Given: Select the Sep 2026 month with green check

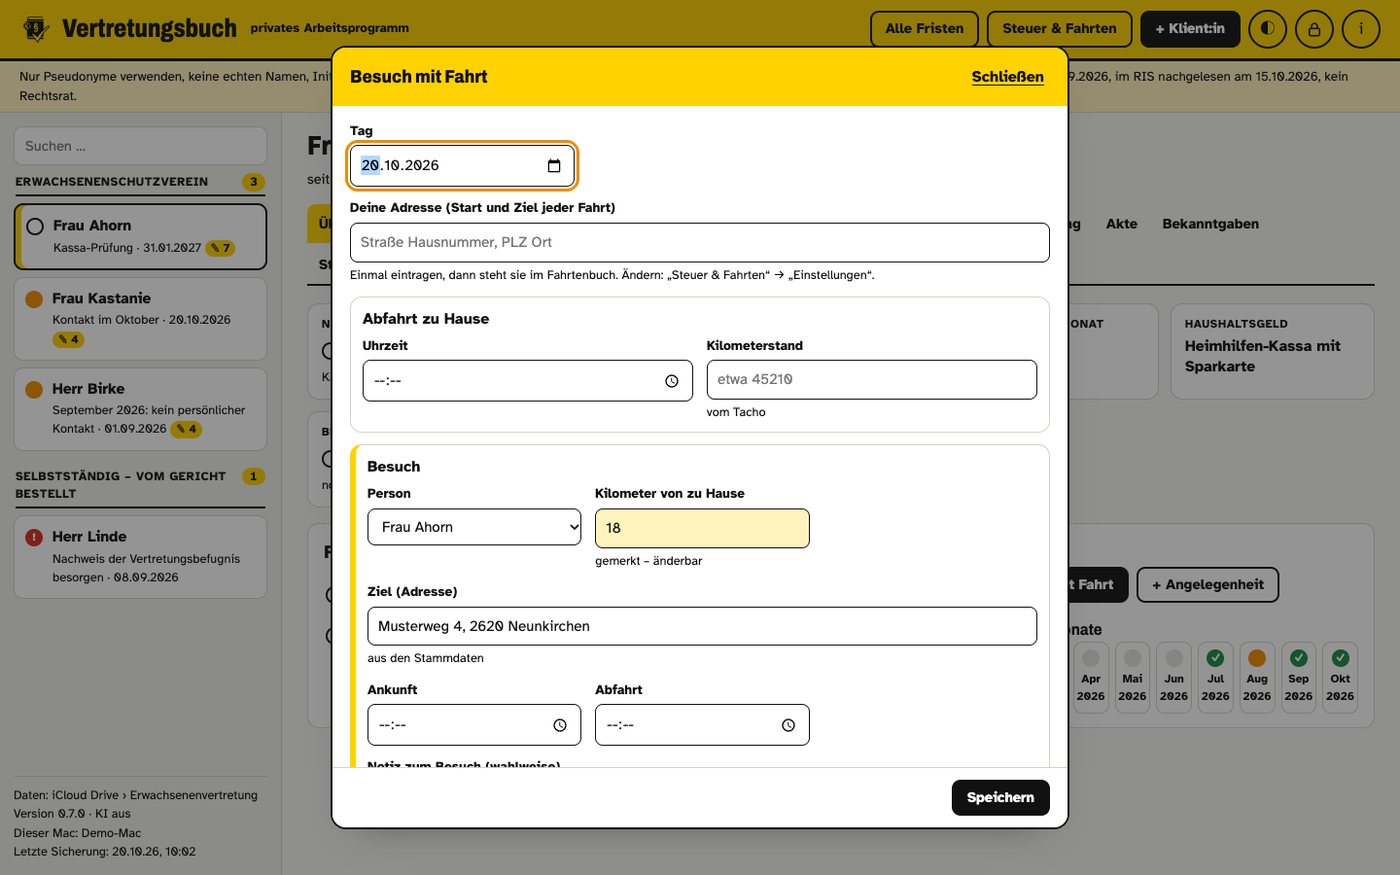Looking at the screenshot, I should pyautogui.click(x=1299, y=677).
